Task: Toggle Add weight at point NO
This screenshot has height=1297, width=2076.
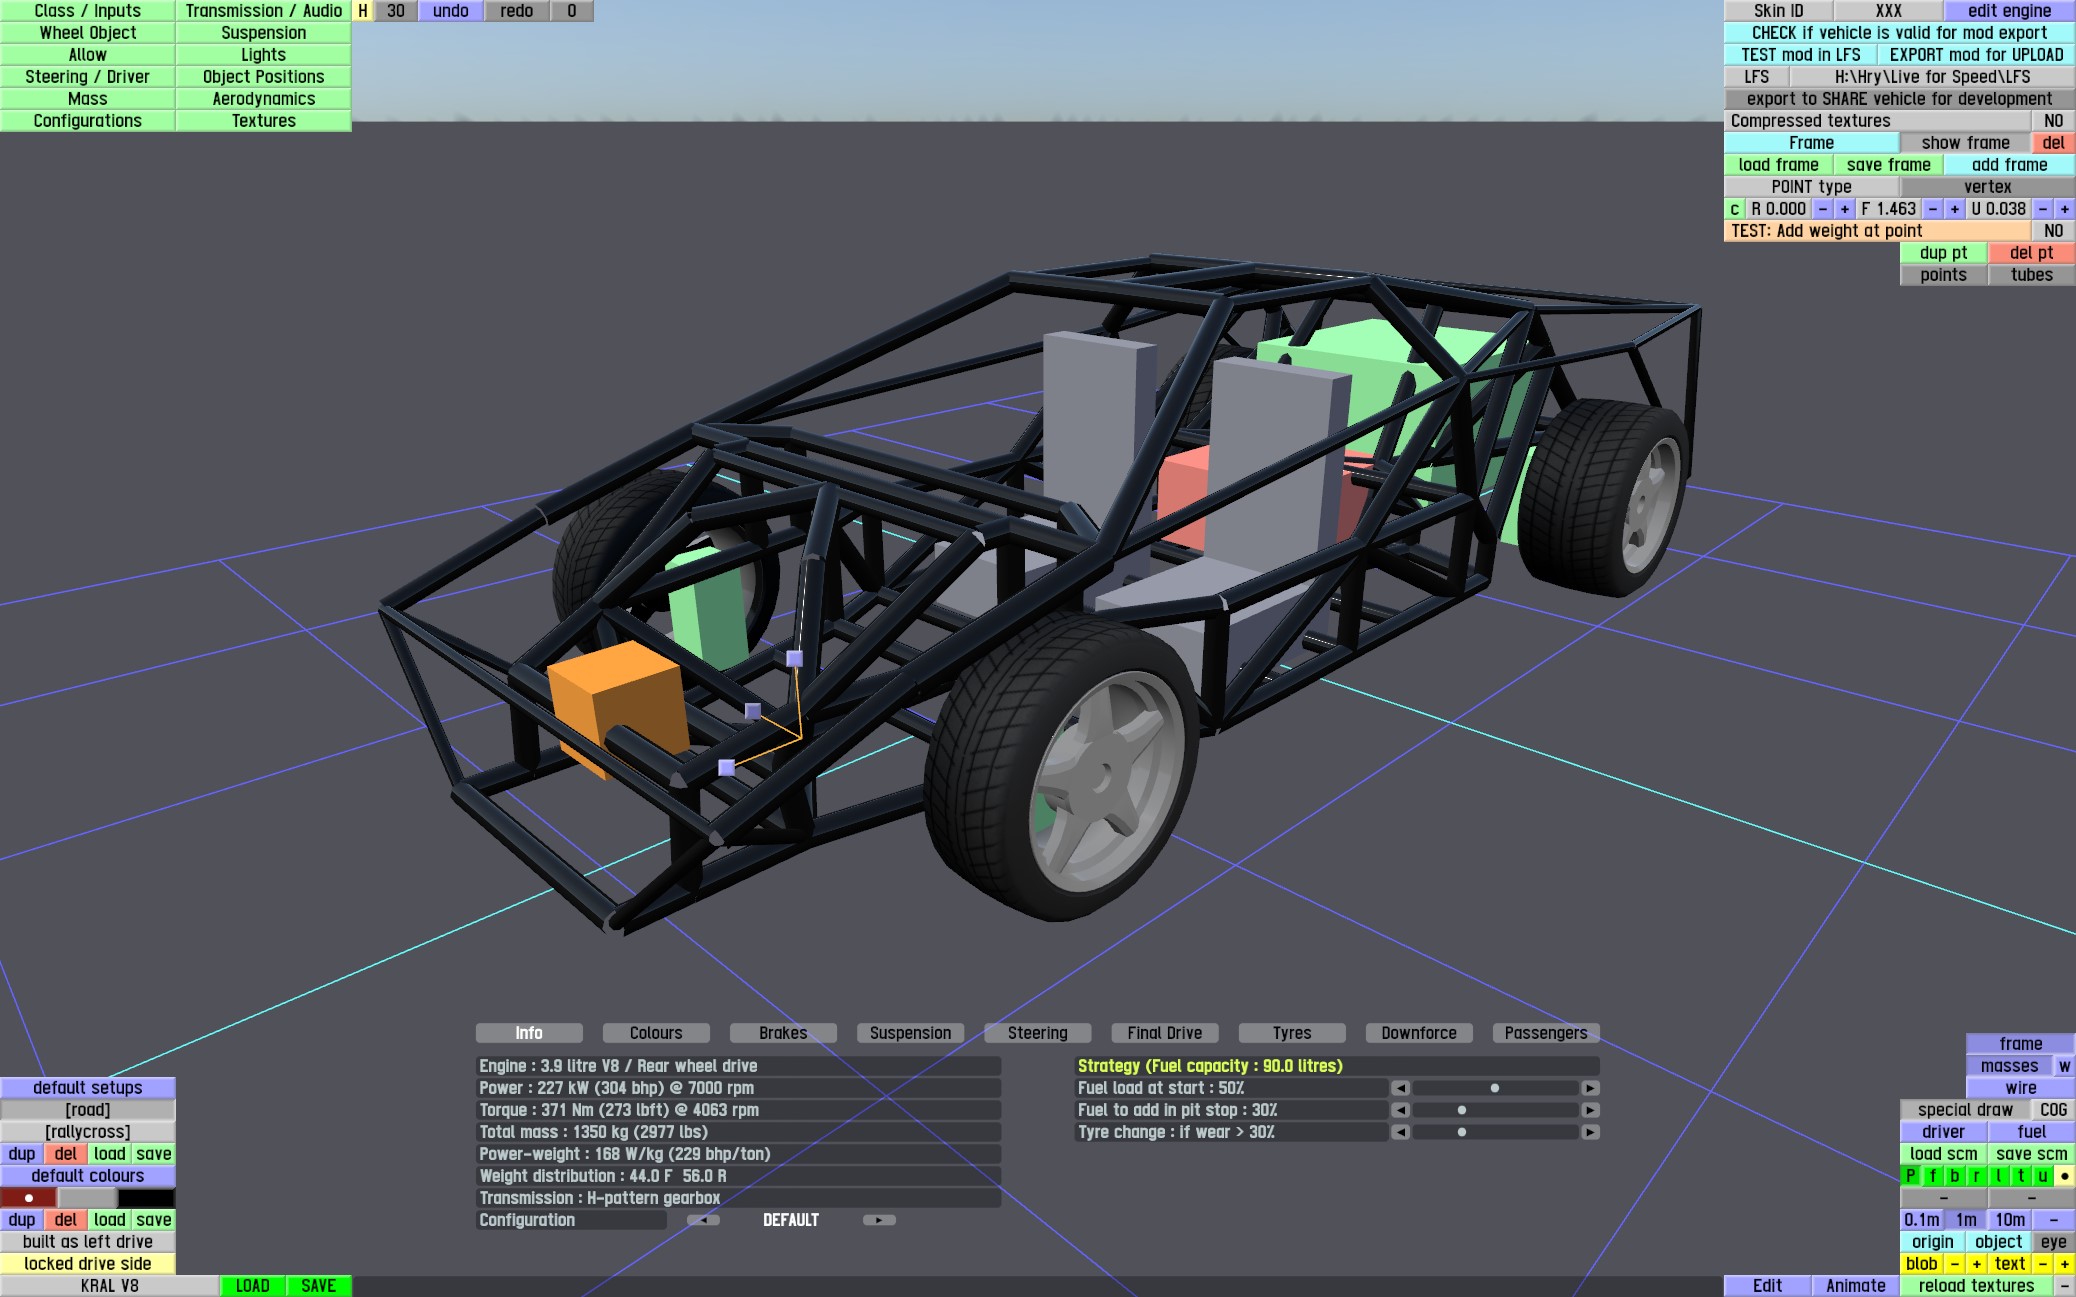Action: [x=2053, y=231]
